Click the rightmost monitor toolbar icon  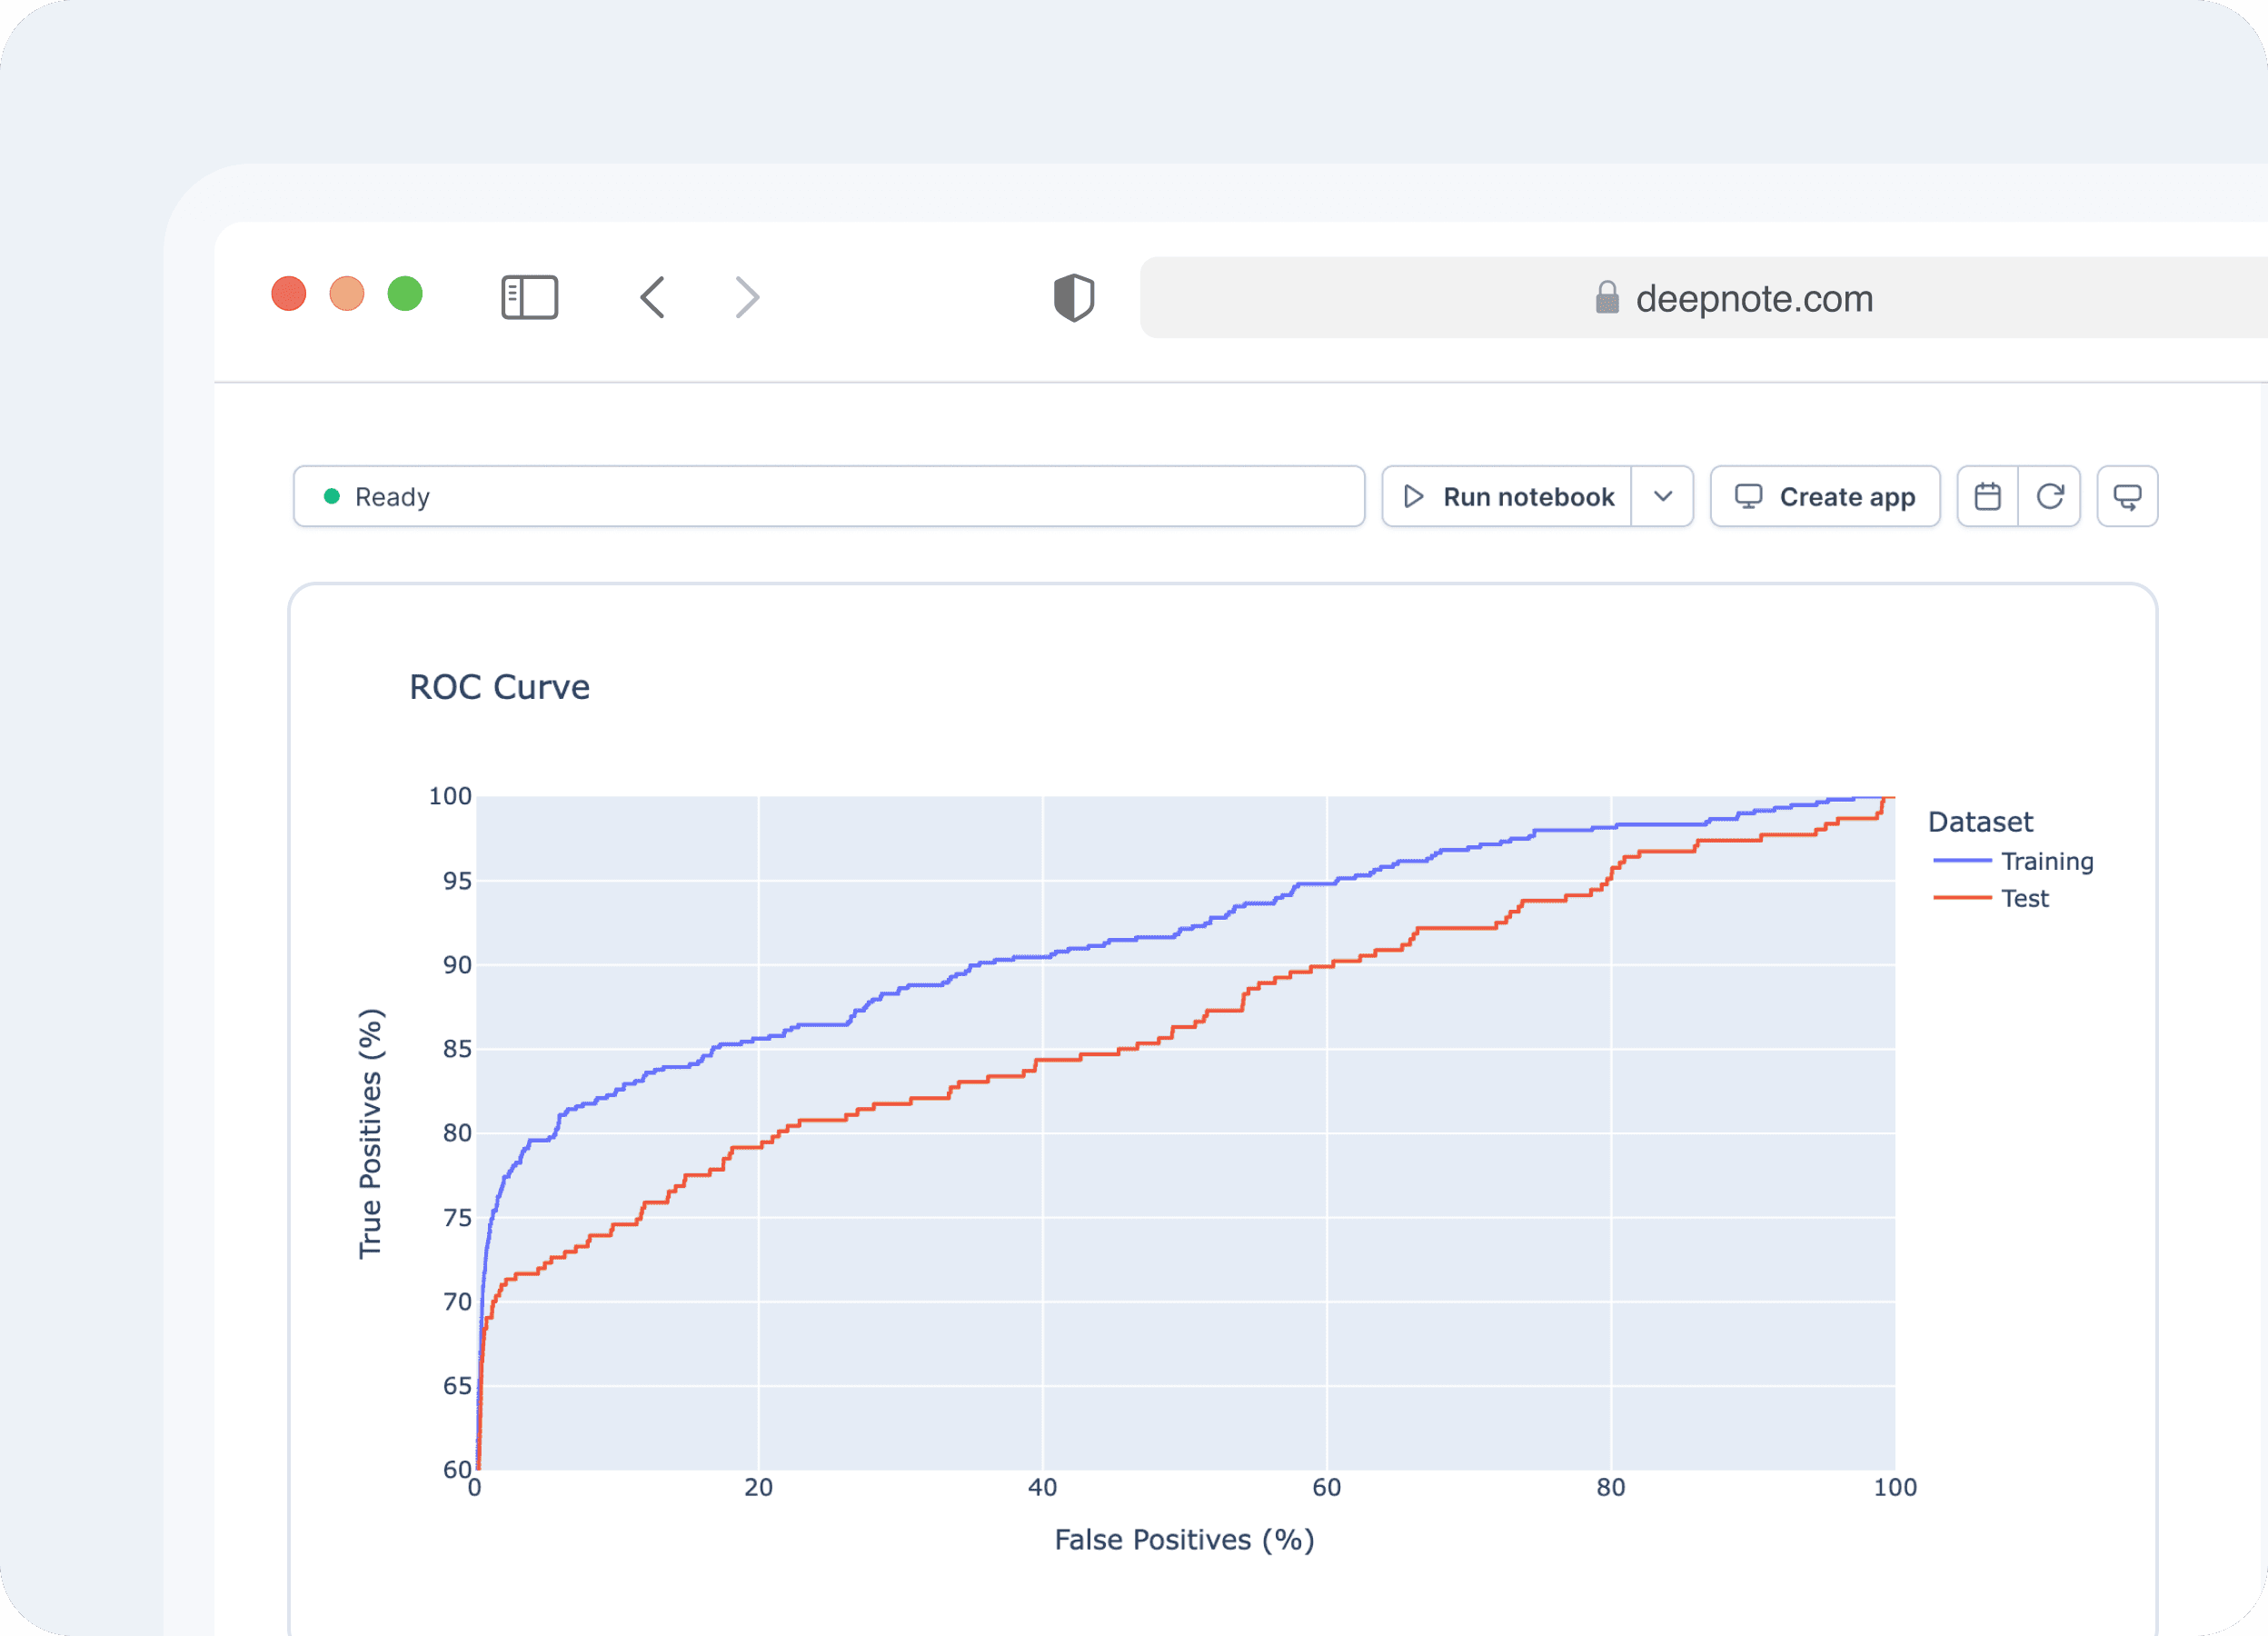tap(2127, 496)
